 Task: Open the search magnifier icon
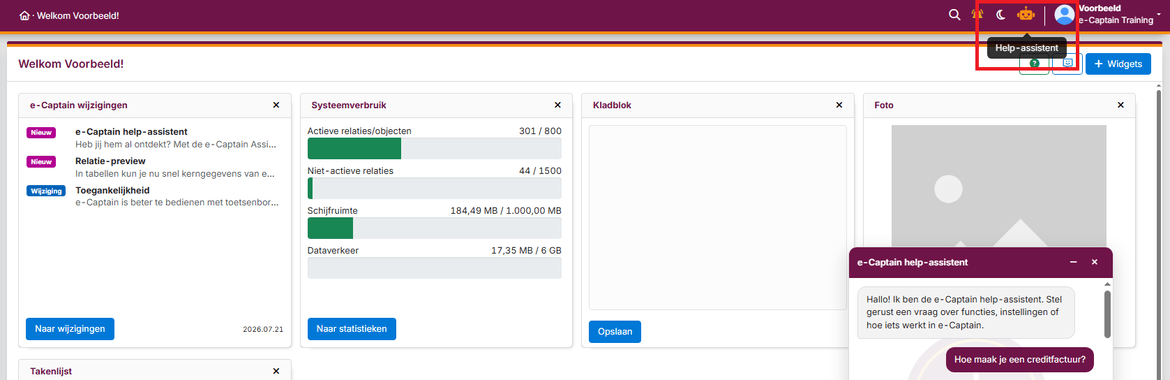click(954, 15)
